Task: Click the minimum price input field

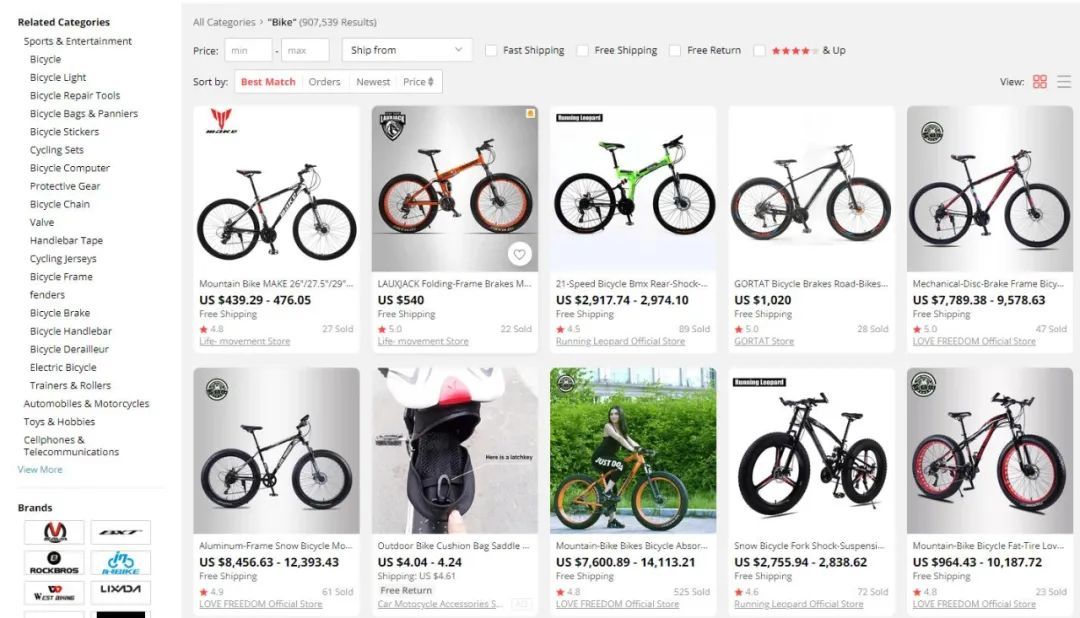Action: pos(247,50)
